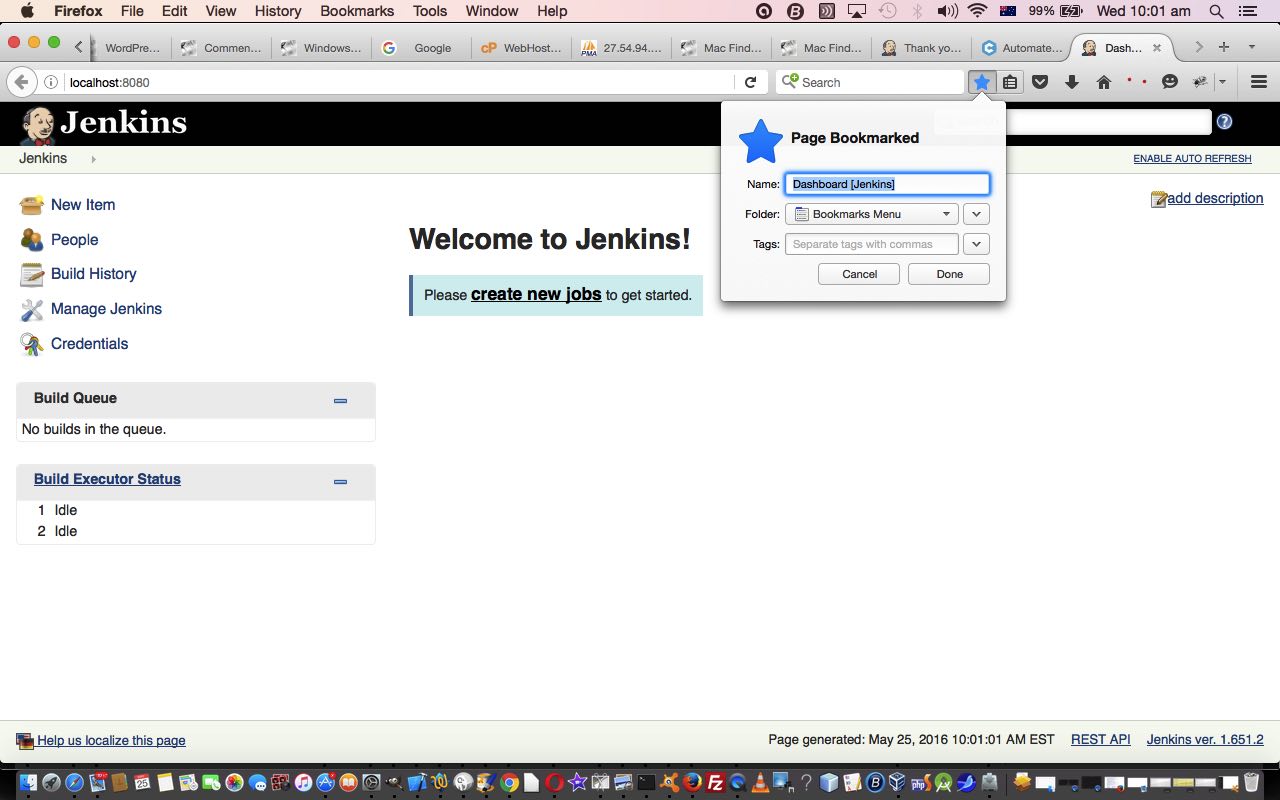Click the 'add description' link

(x=1215, y=198)
